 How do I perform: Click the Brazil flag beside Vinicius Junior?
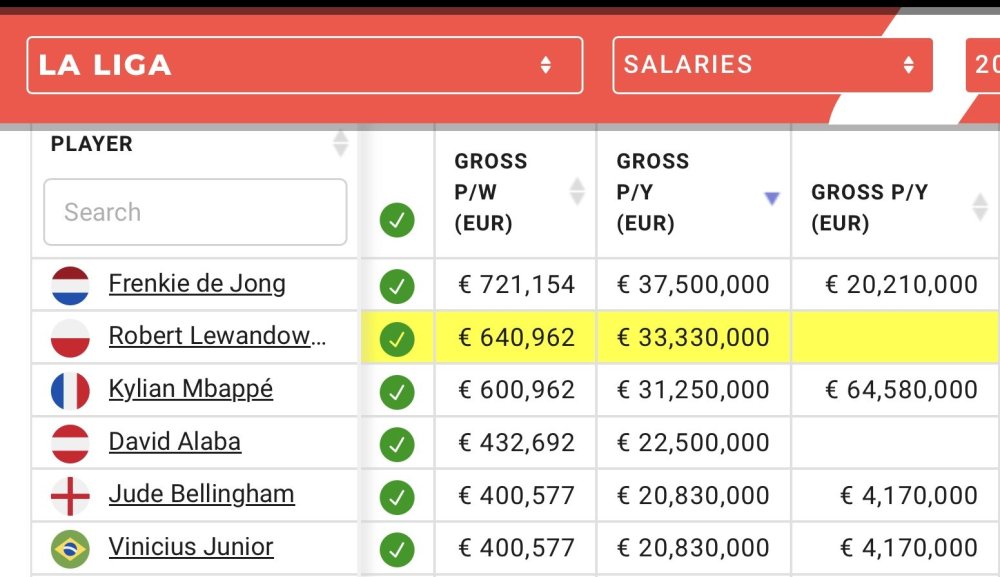pyautogui.click(x=70, y=548)
